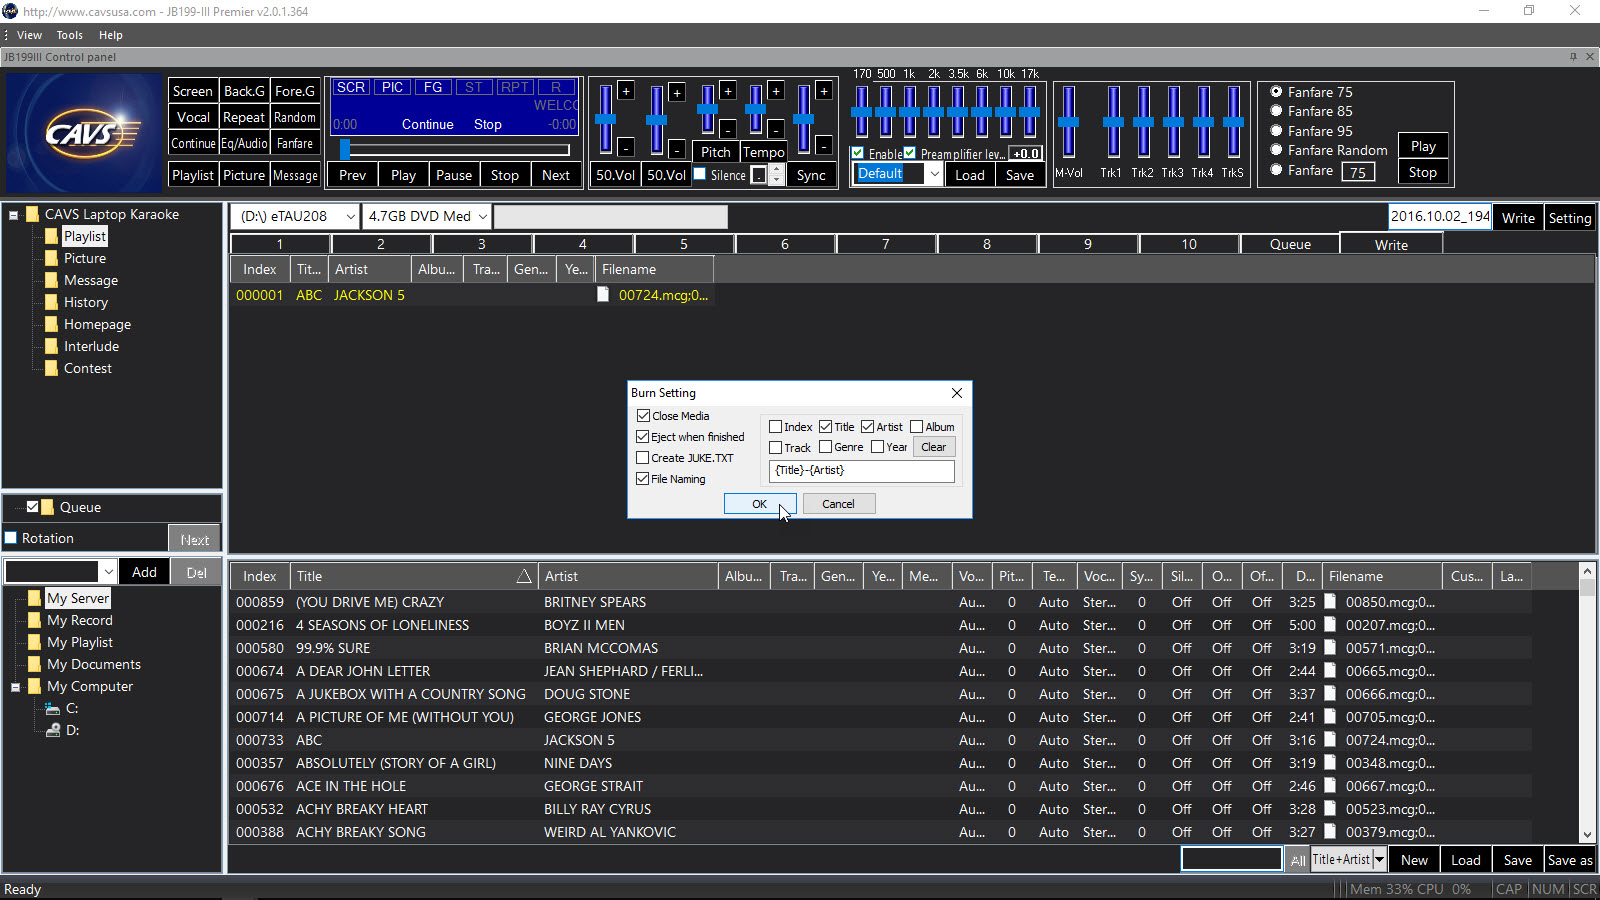Pin the JB199III Control panel
Viewport: 1600px width, 900px height.
1573,57
